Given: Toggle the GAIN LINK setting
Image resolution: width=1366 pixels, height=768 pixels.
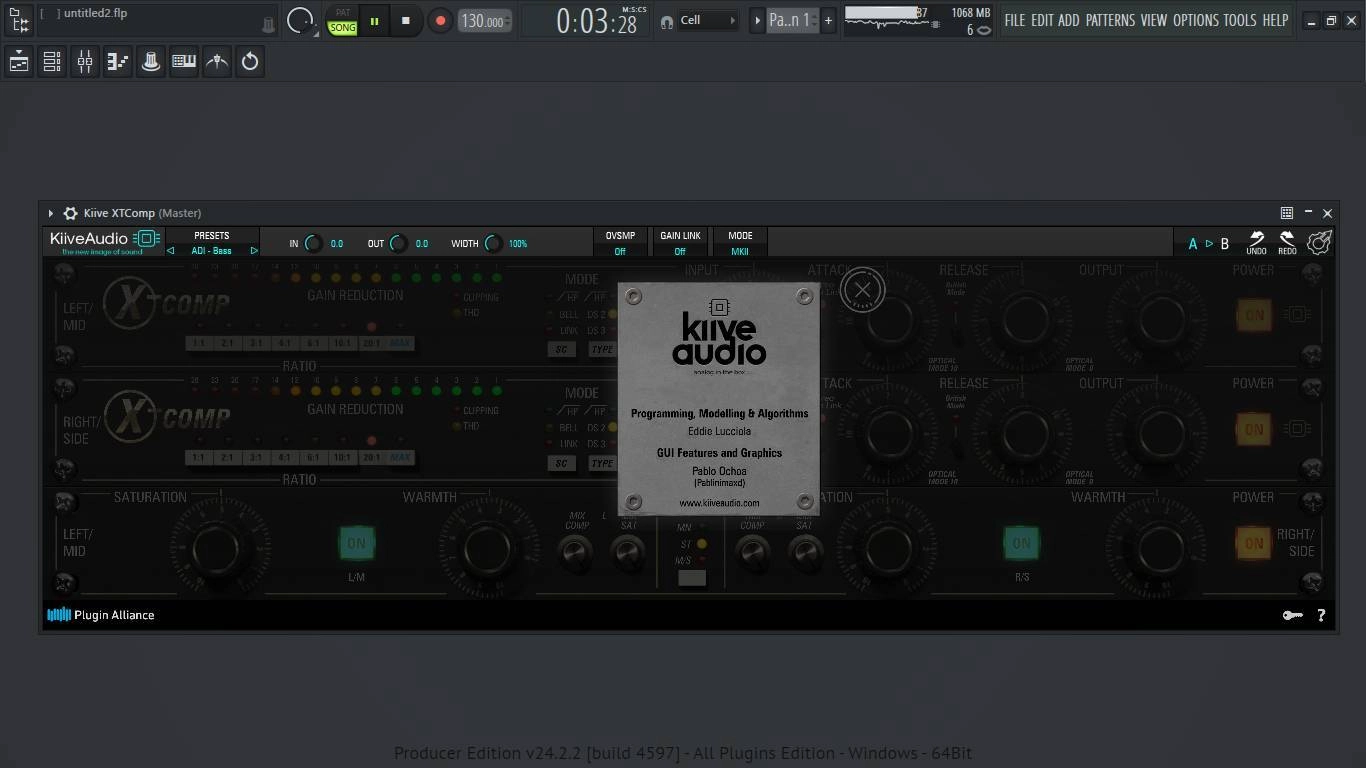Looking at the screenshot, I should tap(680, 243).
